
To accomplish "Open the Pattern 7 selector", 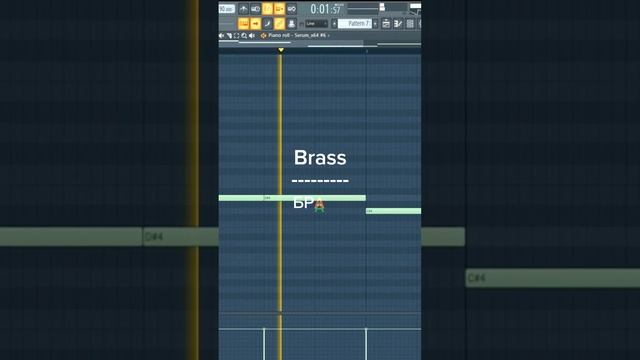I will pos(355,24).
